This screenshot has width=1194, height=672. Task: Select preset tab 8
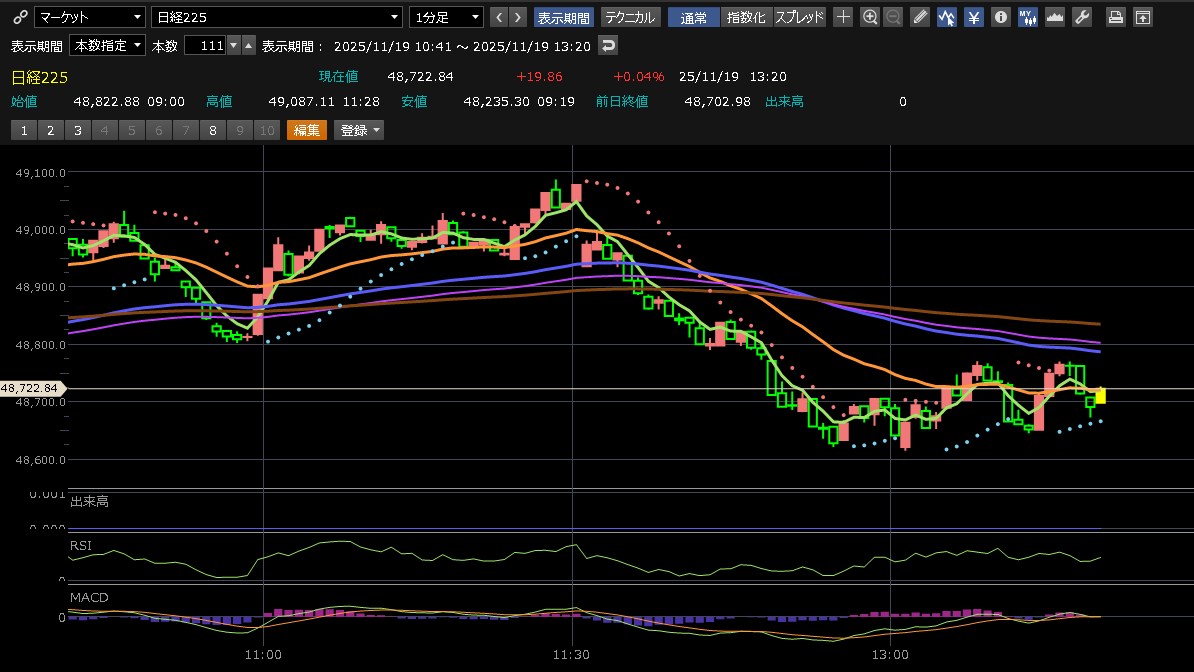(213, 130)
